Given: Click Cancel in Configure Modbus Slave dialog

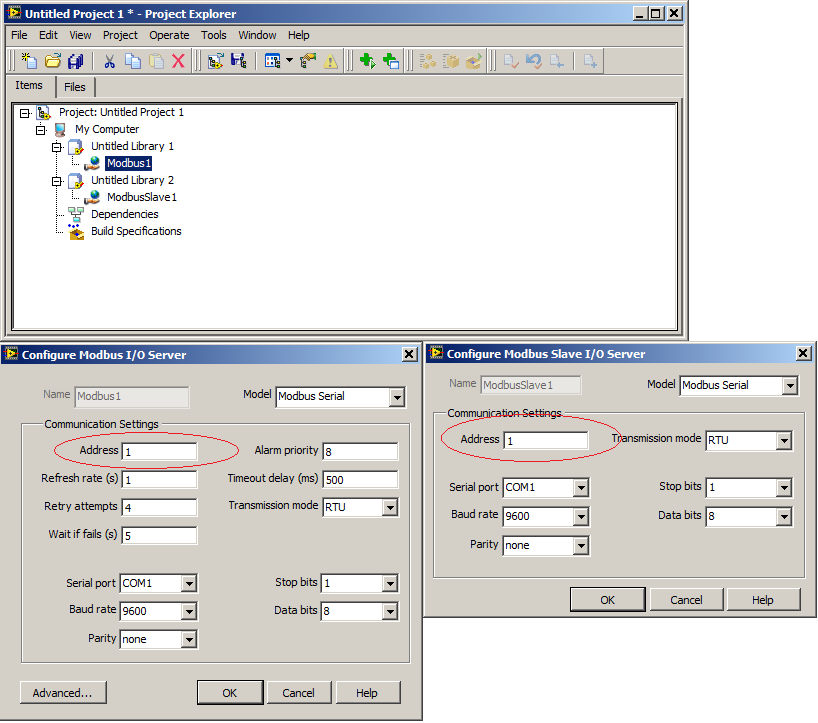Looking at the screenshot, I should [x=687, y=600].
